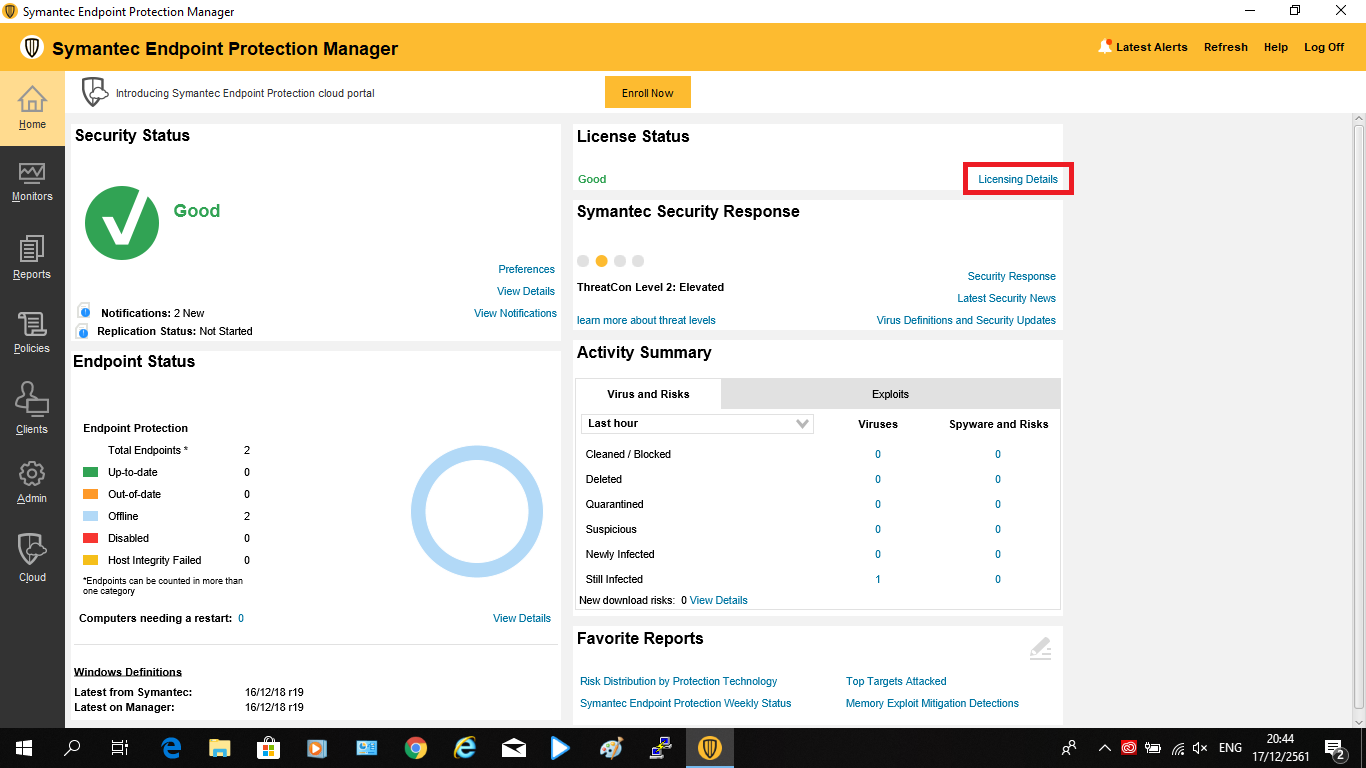Screen dimensions: 1366x768
Task: Click the Favorite Reports edit pencil icon
Action: [1040, 648]
